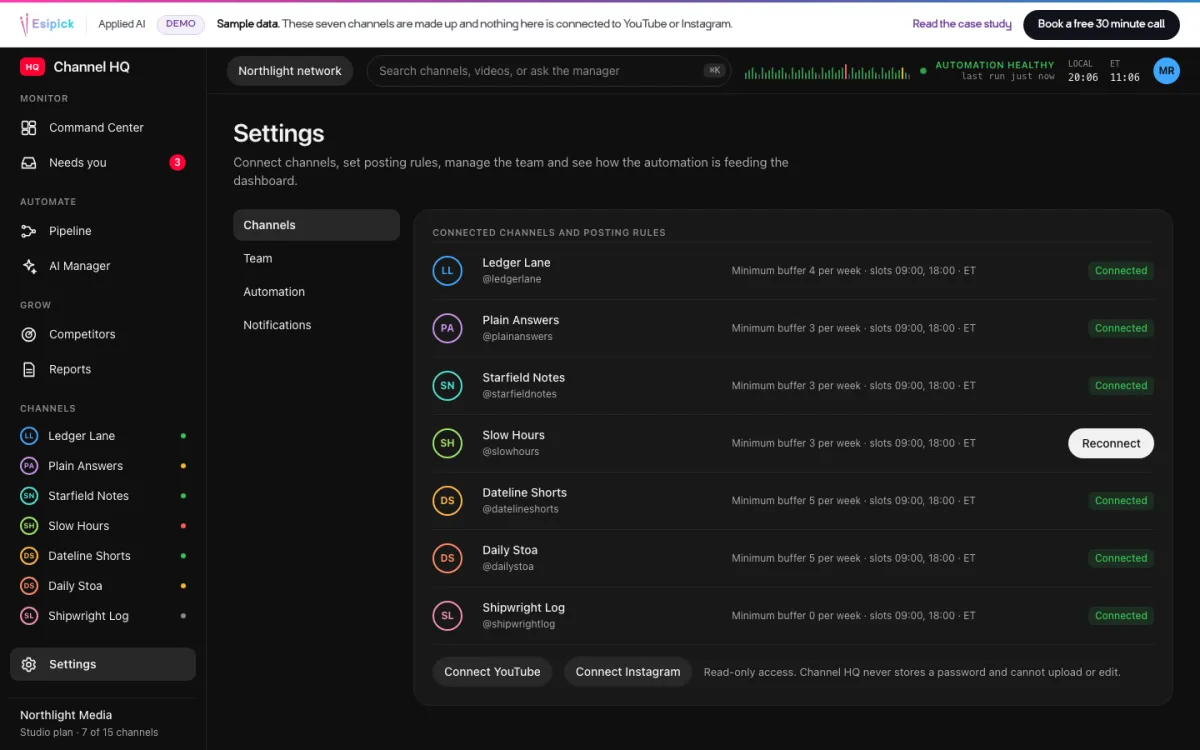Click AUTOMATION HEALTHY status text

(995, 65)
